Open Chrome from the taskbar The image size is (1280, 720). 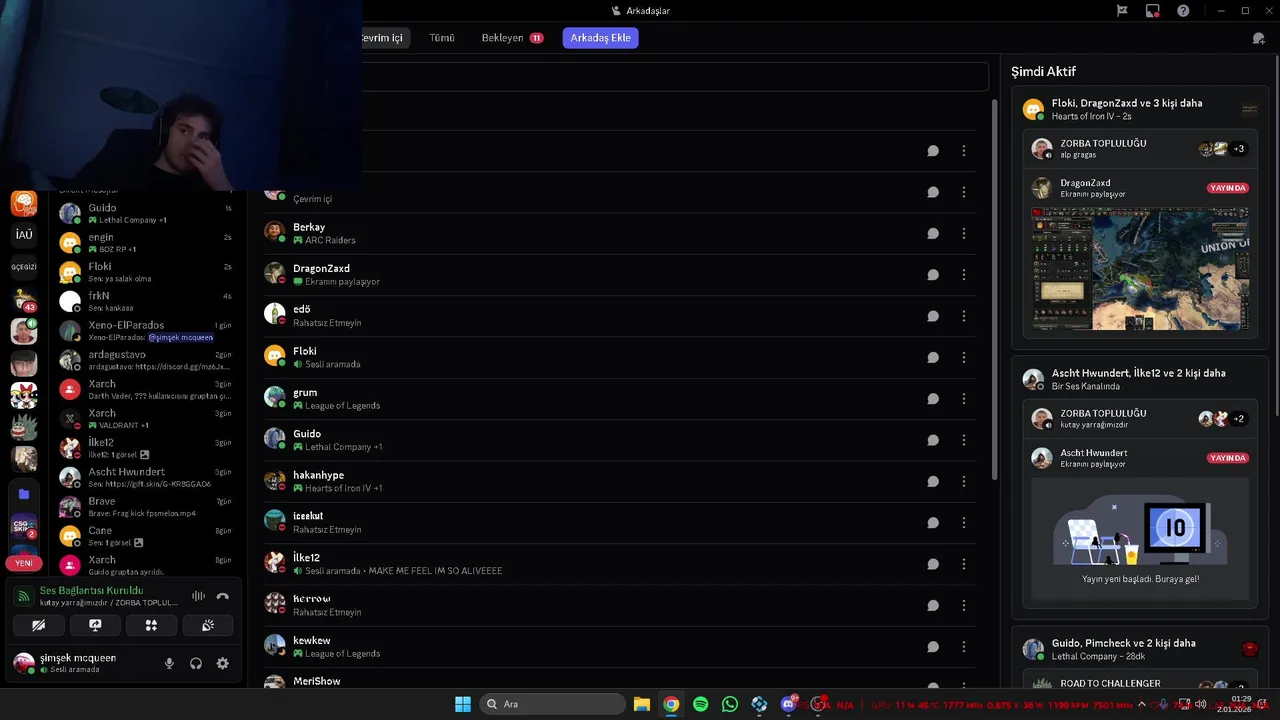[x=671, y=704]
